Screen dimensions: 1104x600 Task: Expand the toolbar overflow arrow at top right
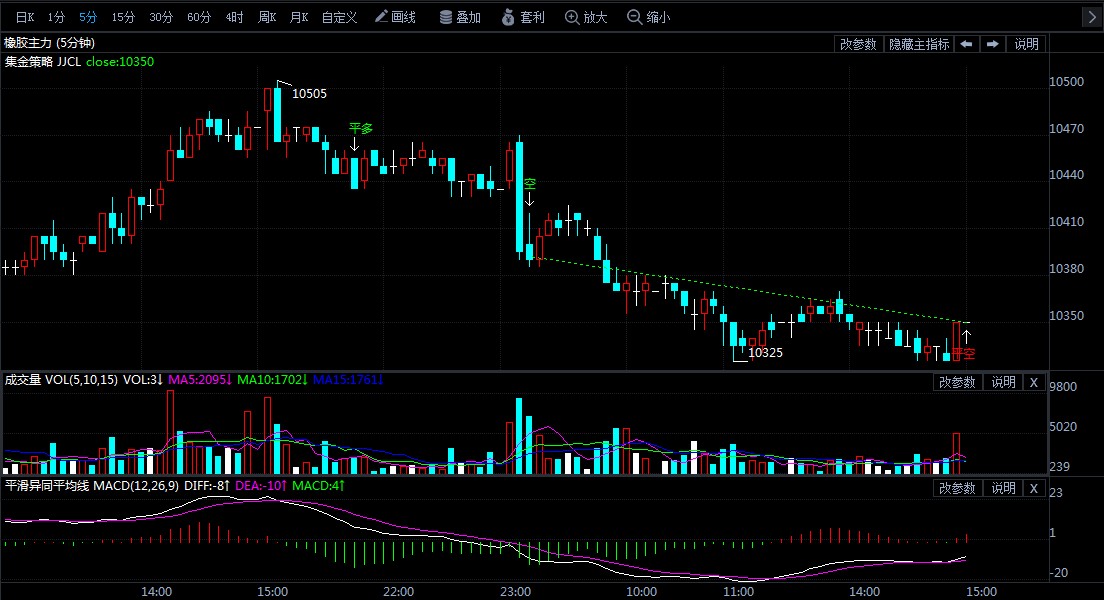pyautogui.click(x=1092, y=17)
